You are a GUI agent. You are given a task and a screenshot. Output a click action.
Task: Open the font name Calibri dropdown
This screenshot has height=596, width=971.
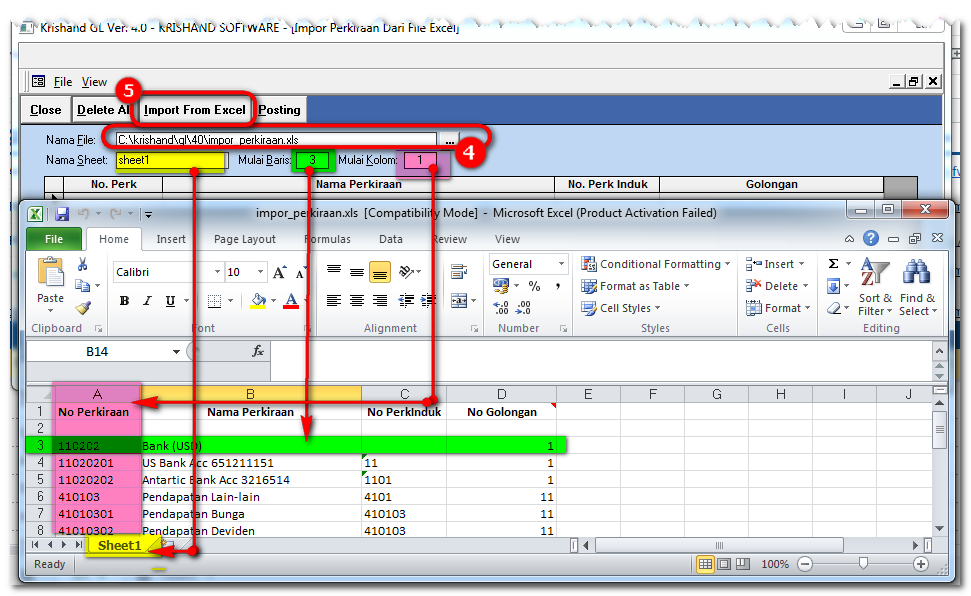pyautogui.click(x=217, y=272)
